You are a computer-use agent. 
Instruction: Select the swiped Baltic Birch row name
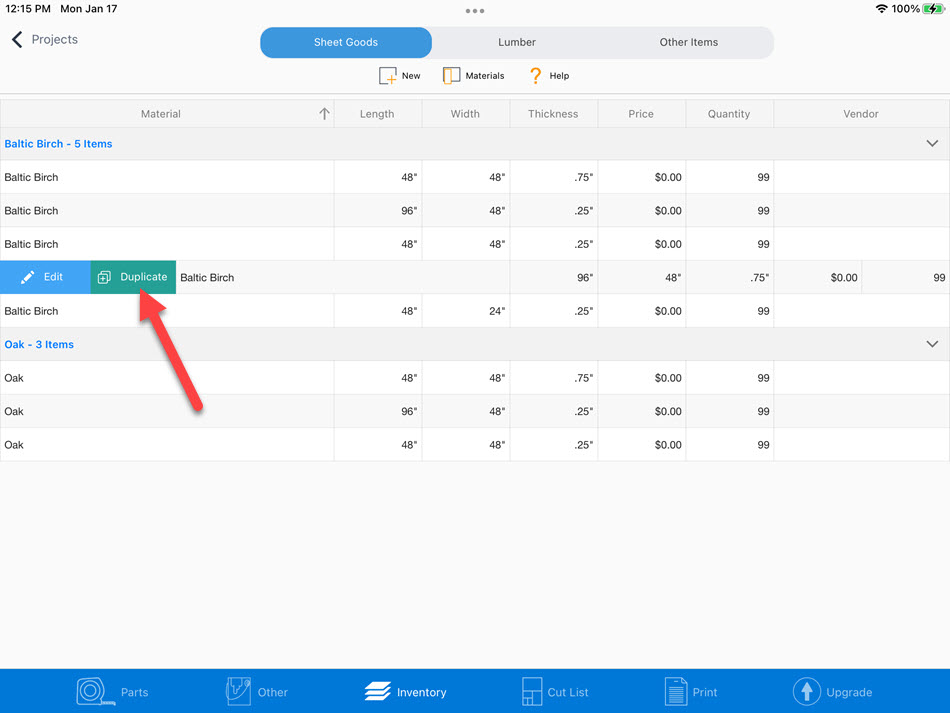[x=207, y=277]
